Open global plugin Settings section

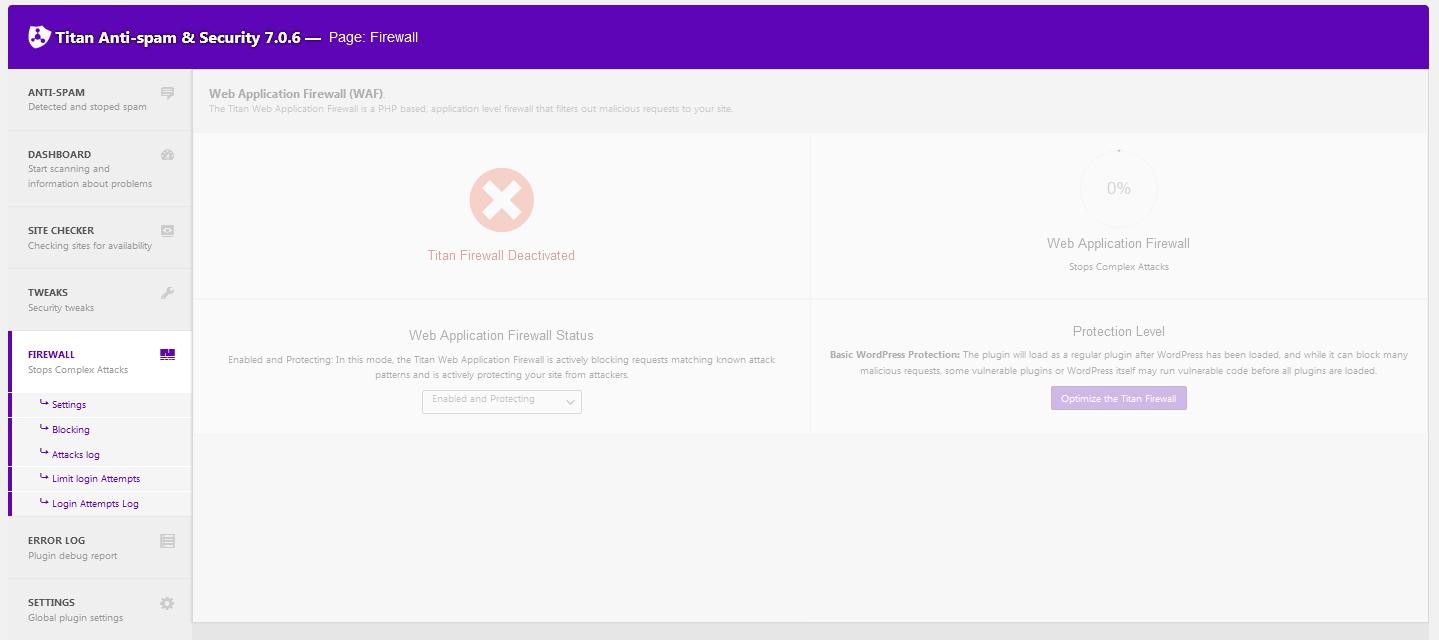click(100, 609)
